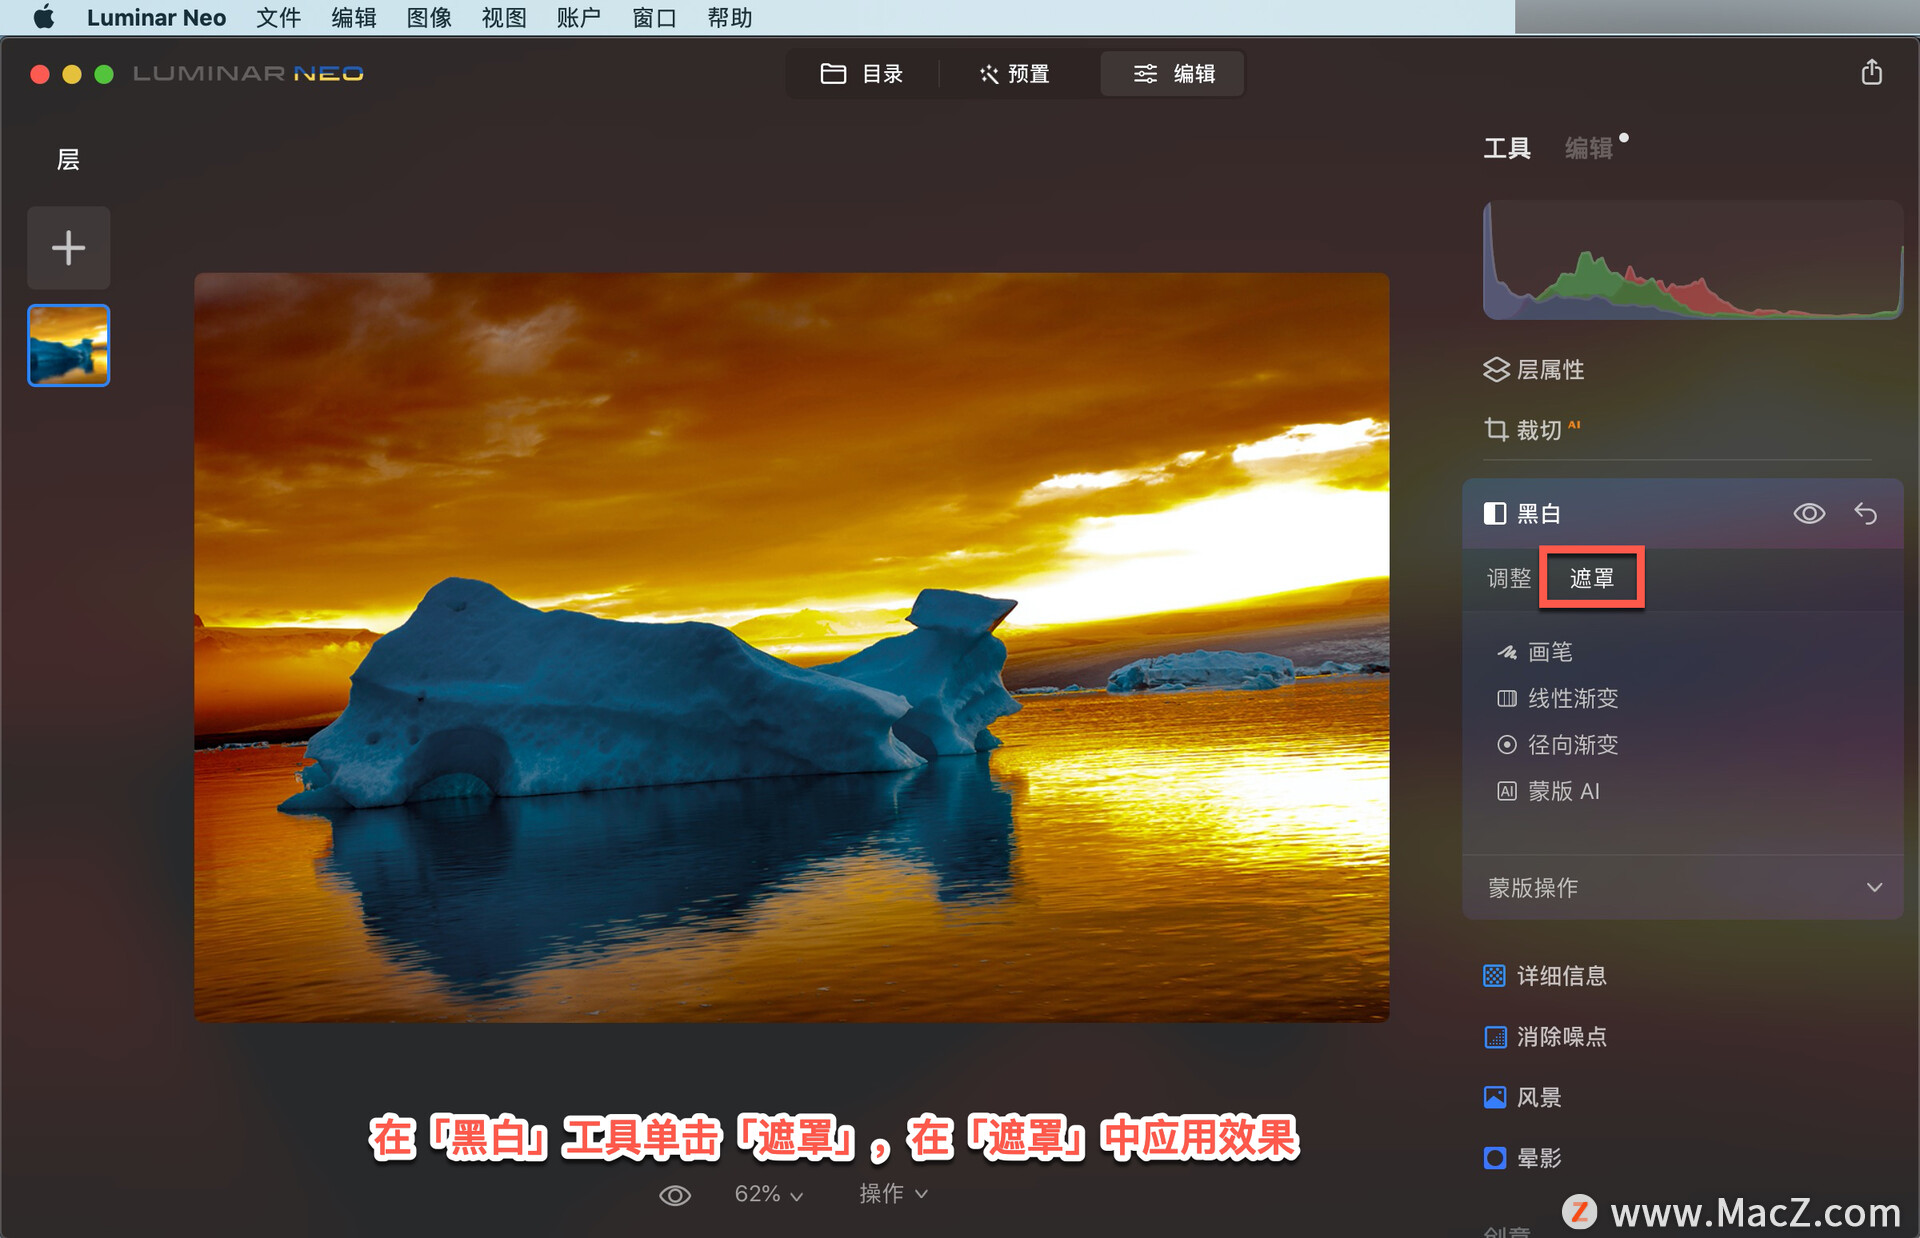The width and height of the screenshot is (1920, 1238).
Task: Select the 编辑 edit mode button
Action: click(x=1173, y=74)
